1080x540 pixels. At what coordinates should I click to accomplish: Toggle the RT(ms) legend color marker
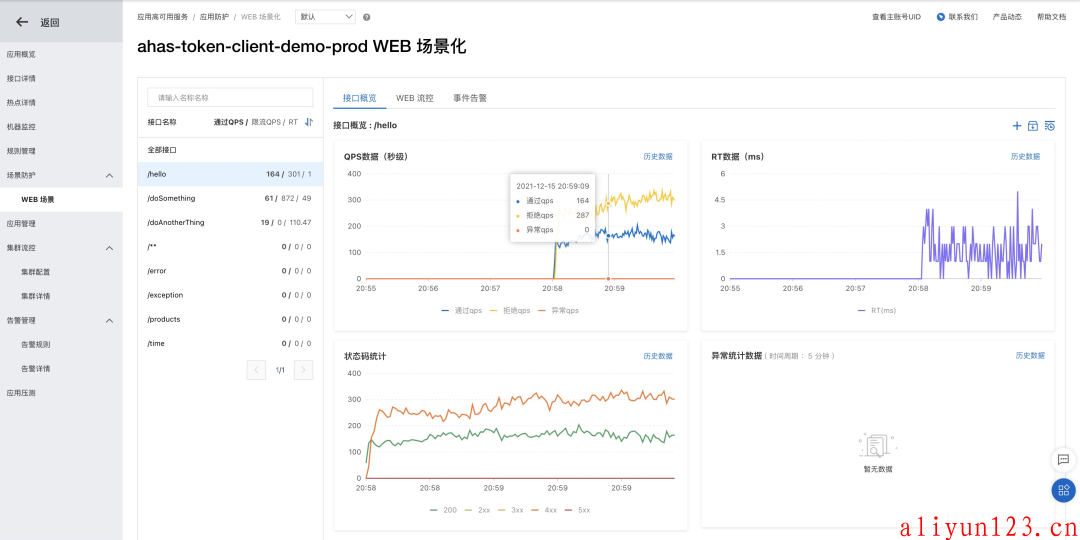[862, 311]
